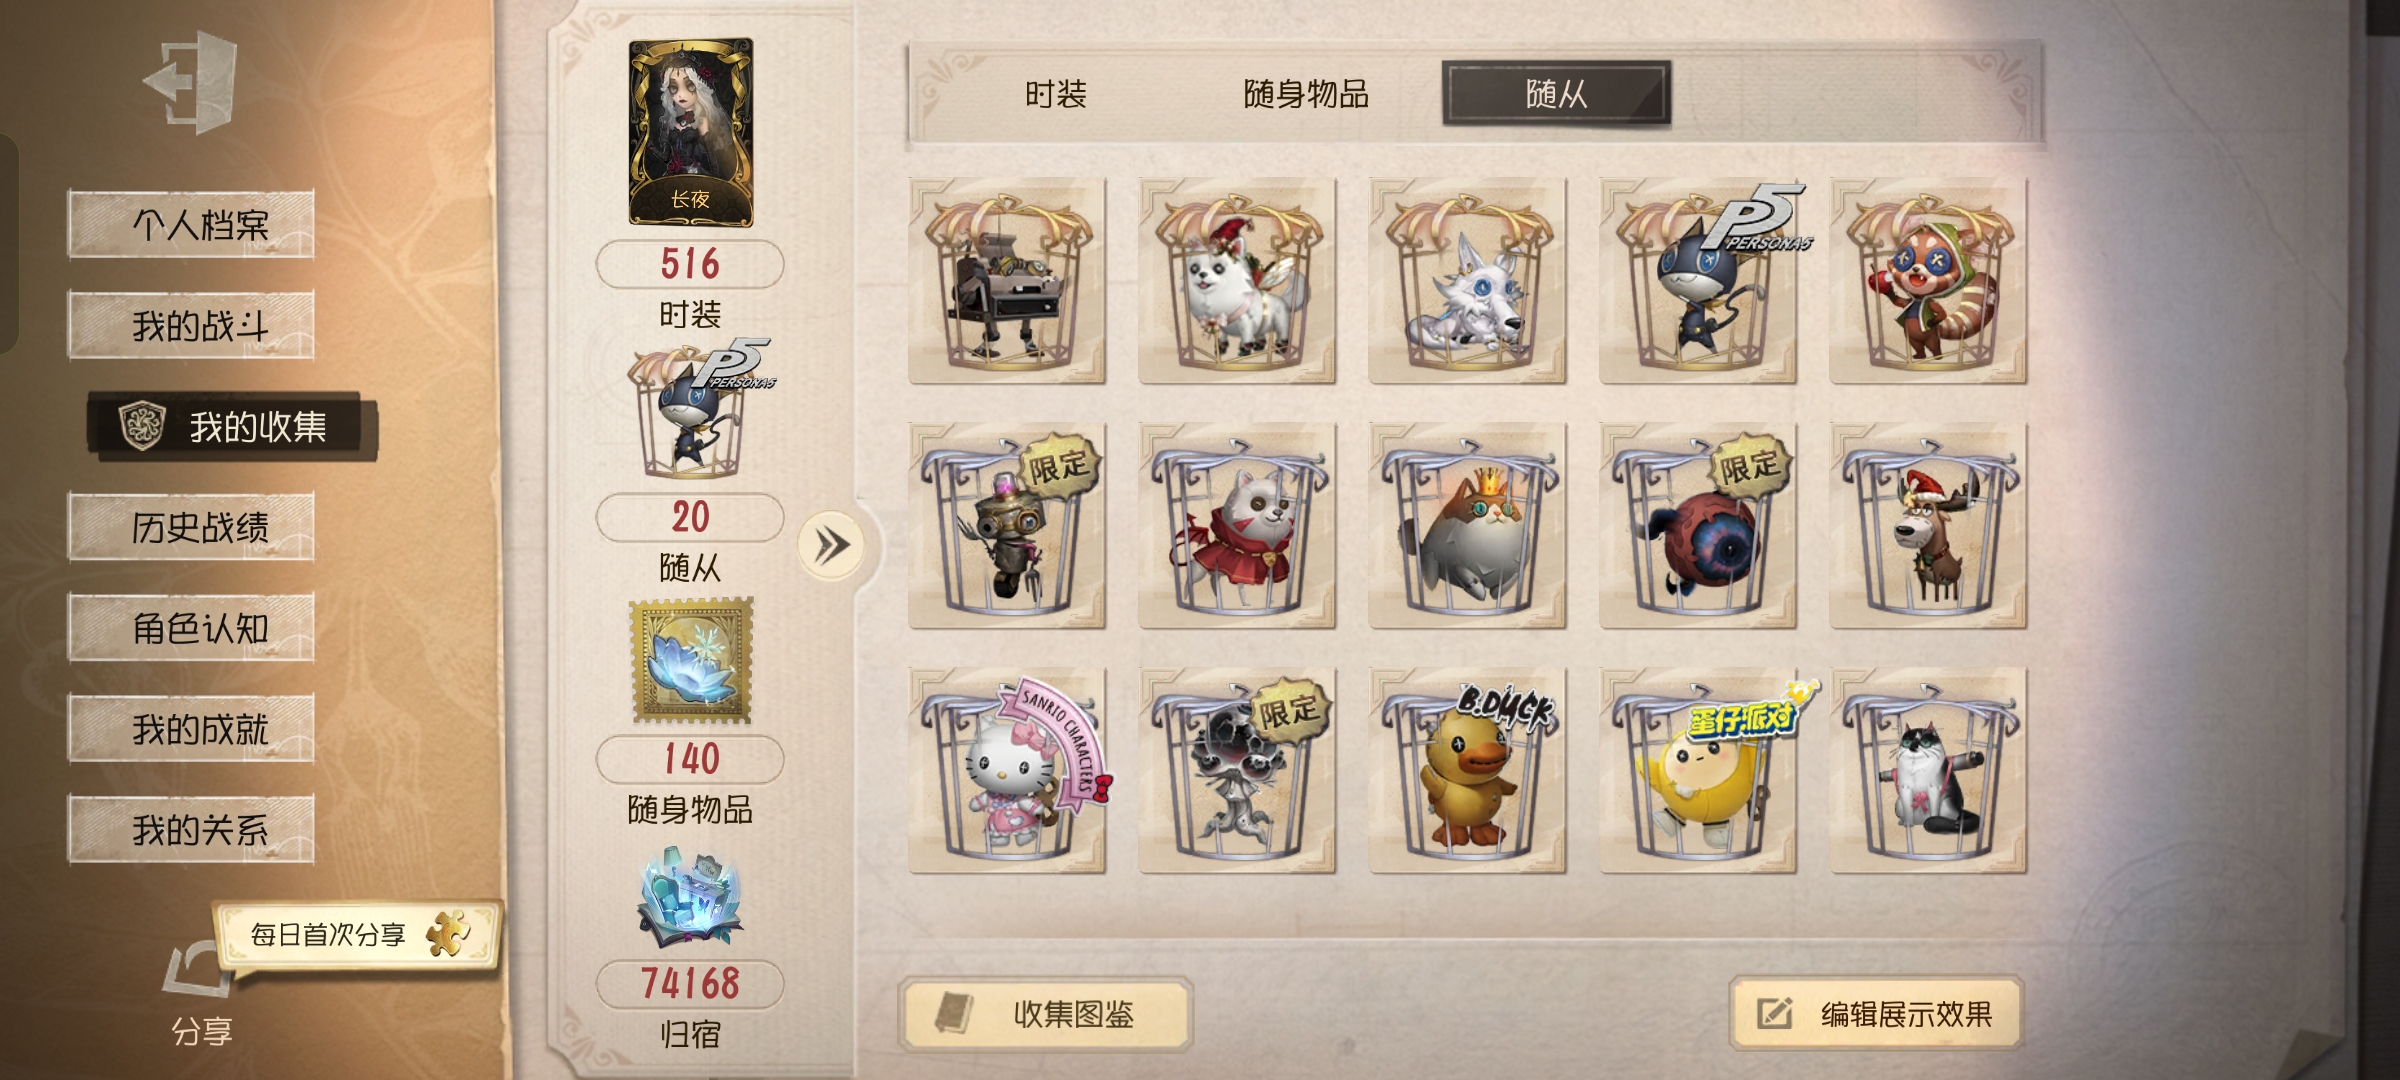This screenshot has width=2400, height=1080.
Task: Click the 长夜 costume portrait thumbnail
Action: click(690, 132)
